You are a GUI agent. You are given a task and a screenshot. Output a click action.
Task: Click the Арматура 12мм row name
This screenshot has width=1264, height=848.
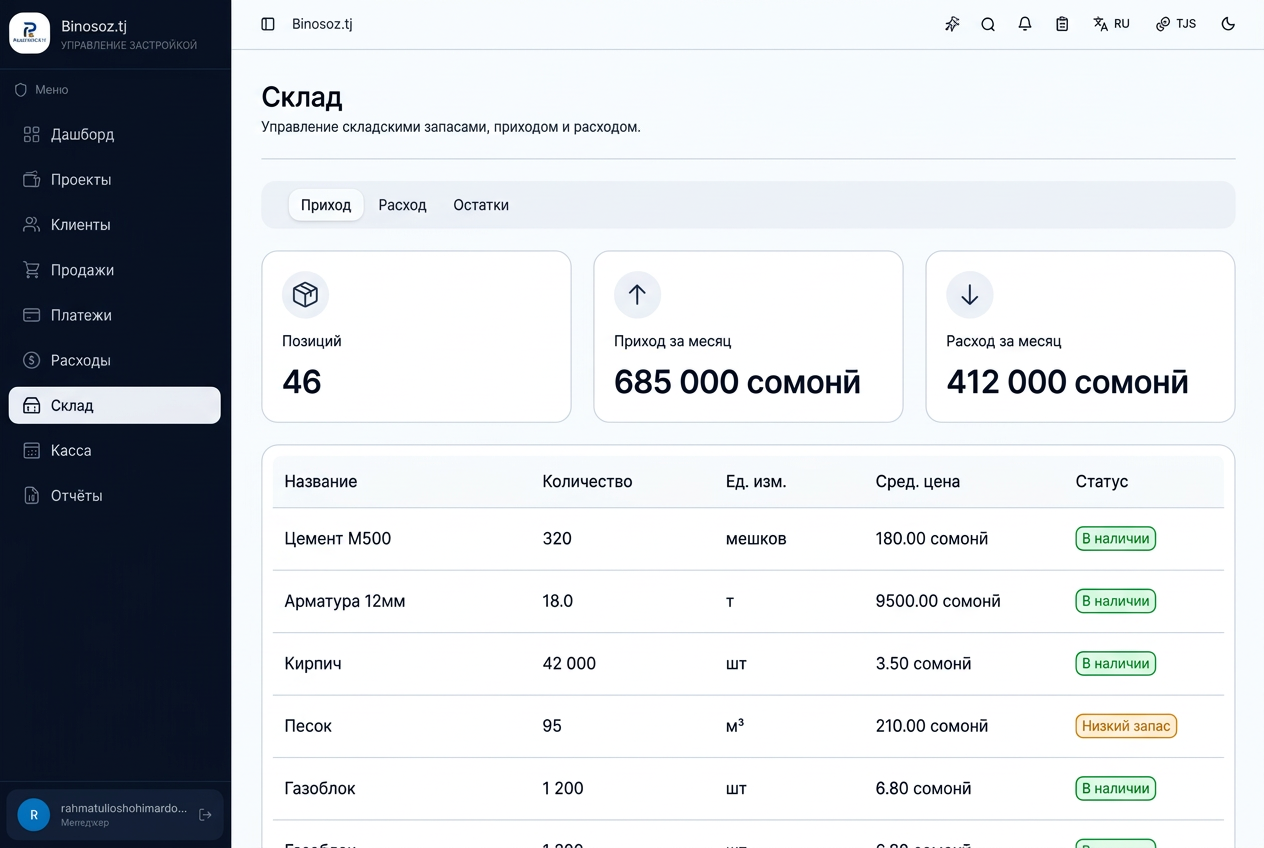345,601
